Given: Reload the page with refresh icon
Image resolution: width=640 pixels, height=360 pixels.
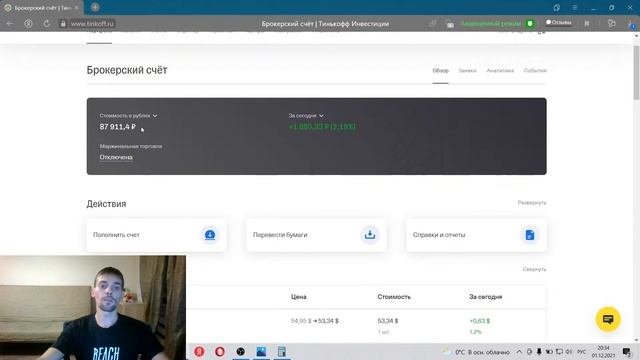Looking at the screenshot, I should (47, 24).
